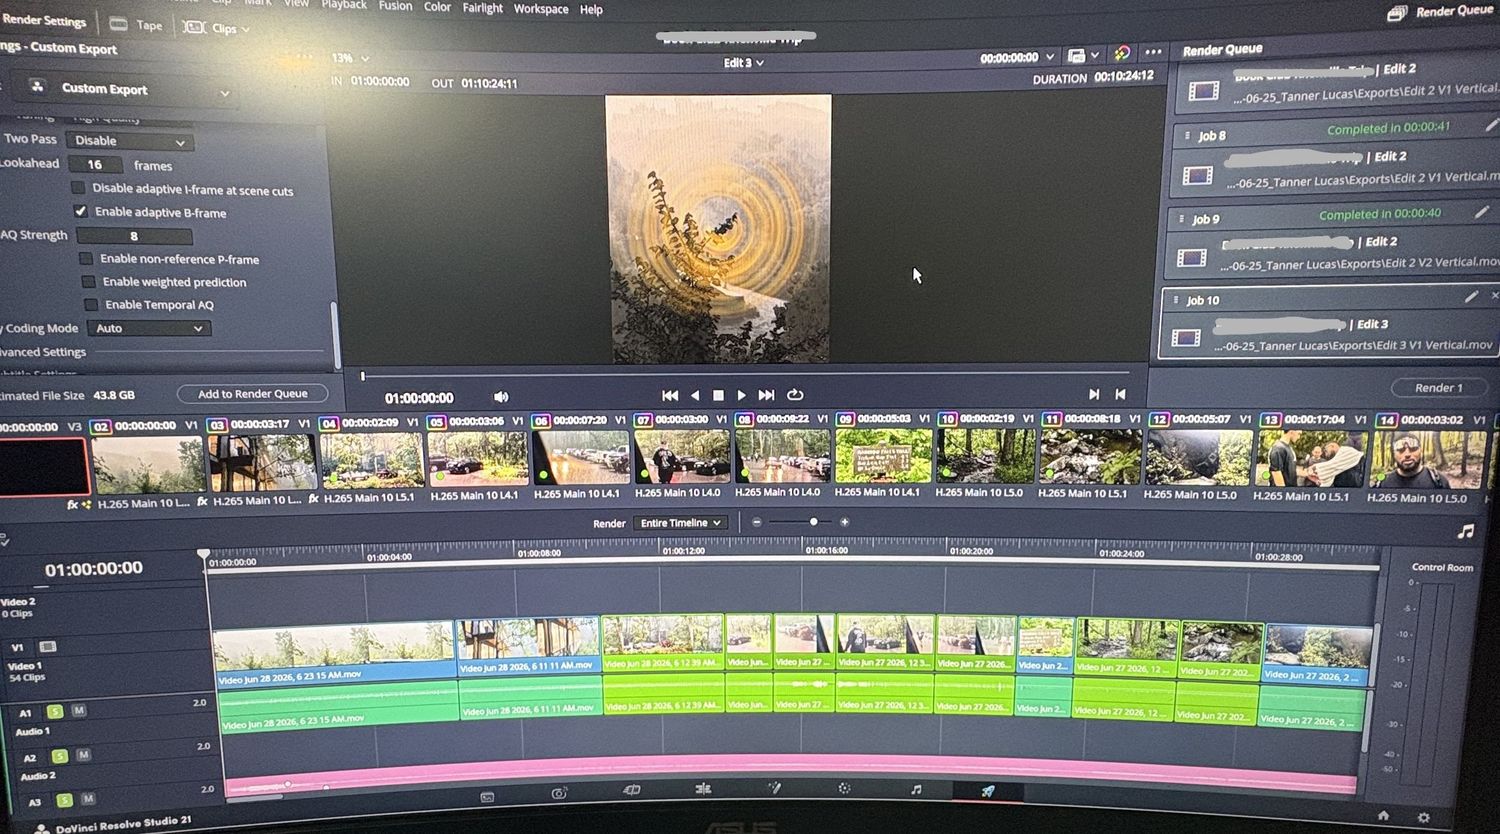Image resolution: width=1500 pixels, height=834 pixels.
Task: Edit Job 8 with the pencil icon
Action: point(1492,125)
